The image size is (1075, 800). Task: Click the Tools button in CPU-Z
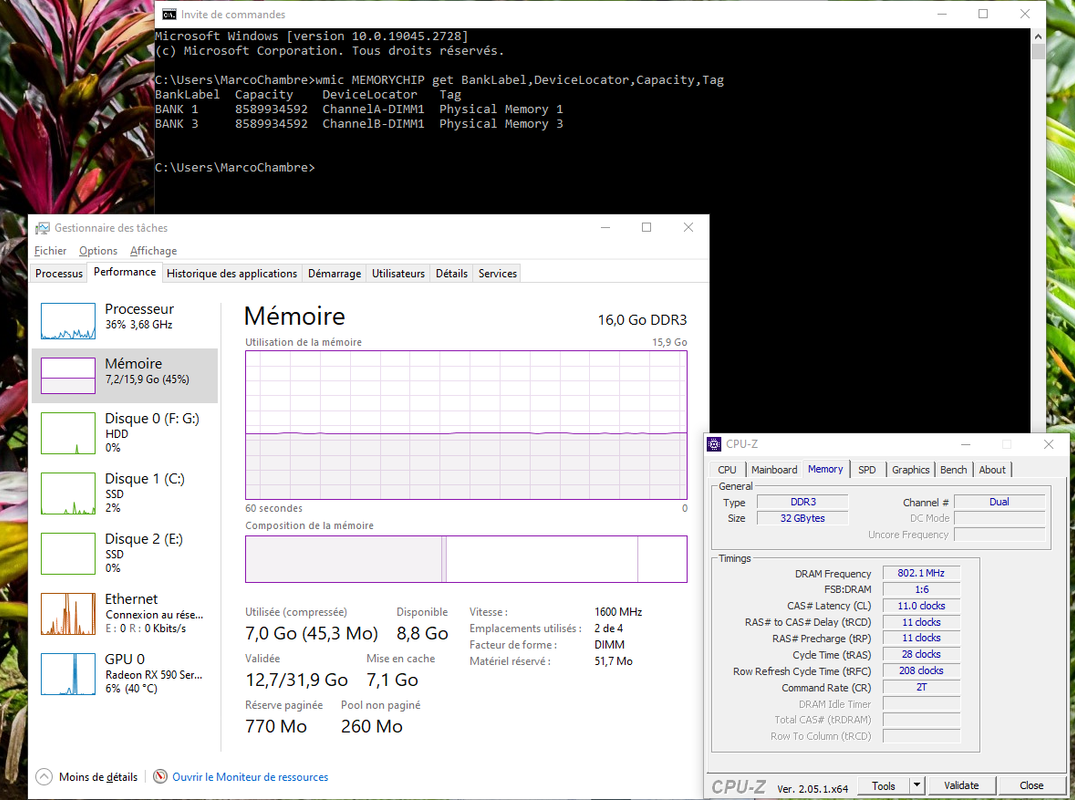[x=883, y=786]
